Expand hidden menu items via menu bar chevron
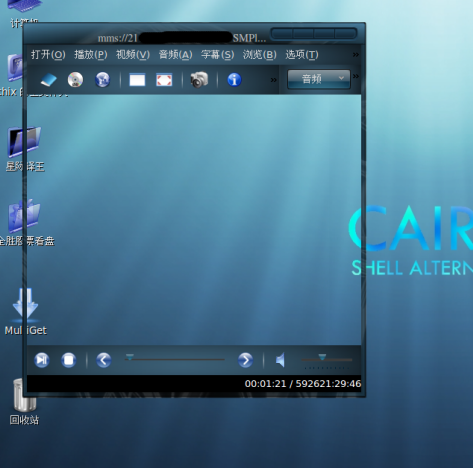473x468 pixels. tap(356, 55)
